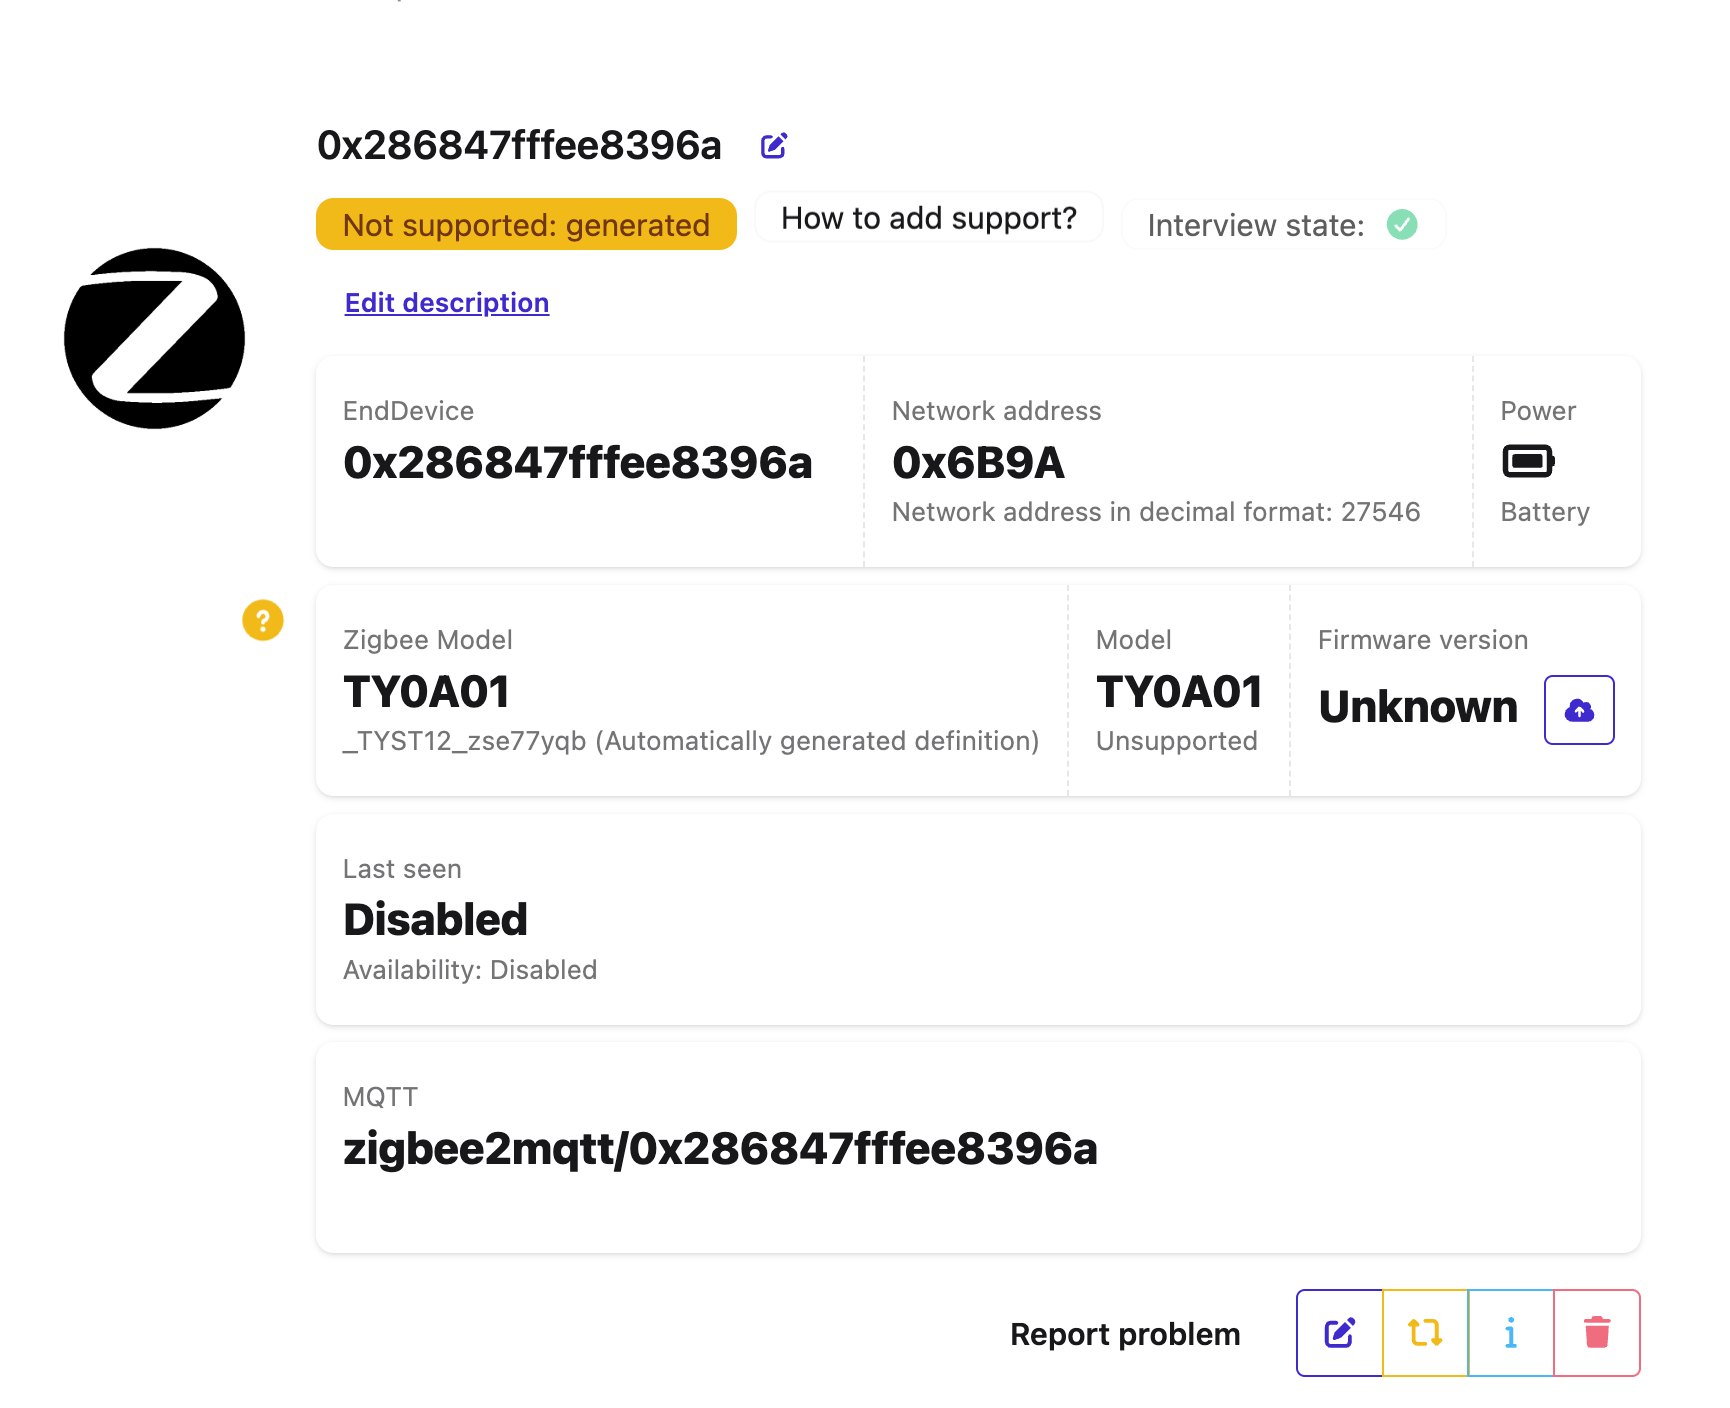This screenshot has width=1730, height=1408.
Task: Click the yellow question mark icon
Action: point(263,620)
